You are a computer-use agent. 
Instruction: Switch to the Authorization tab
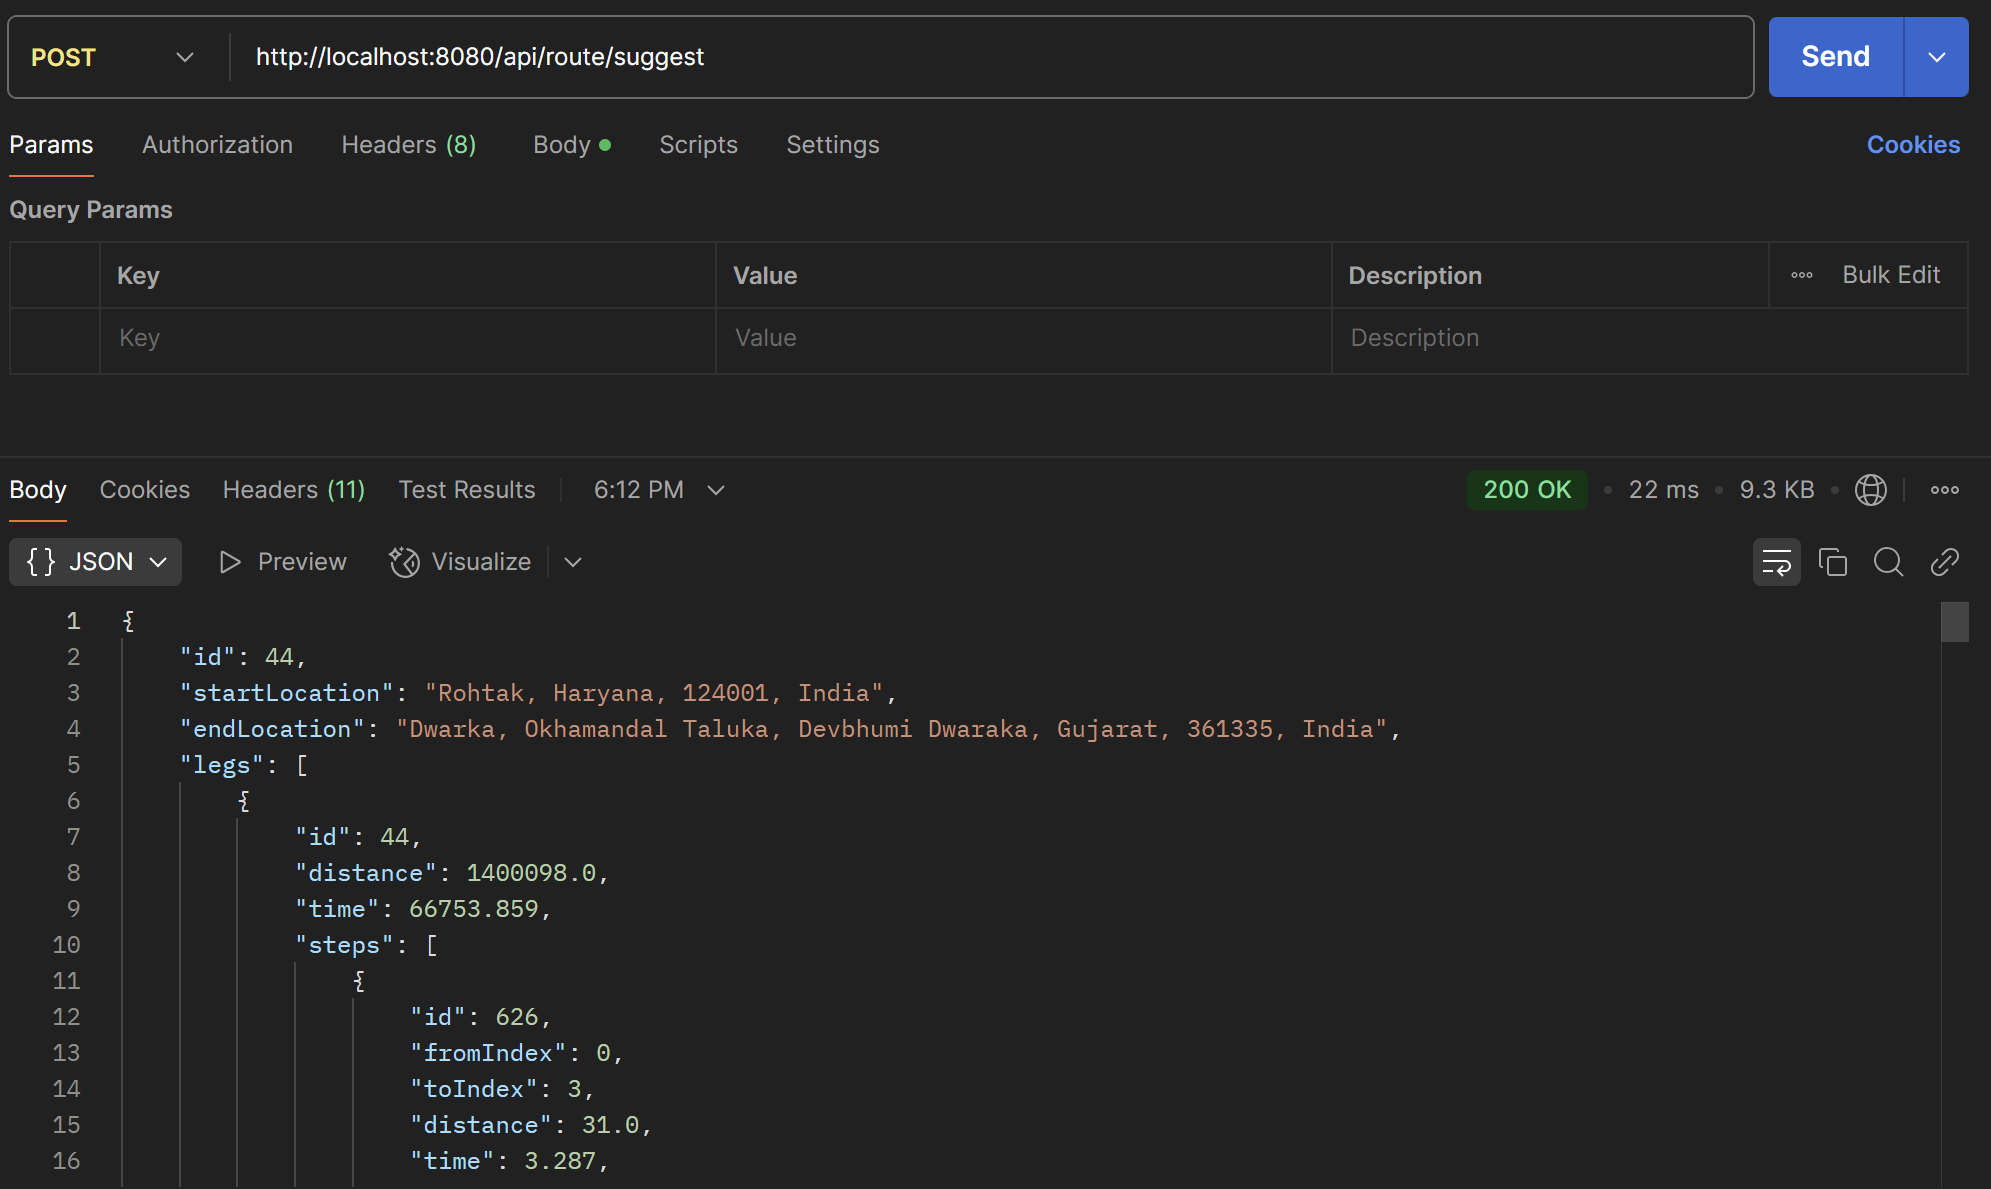[217, 145]
